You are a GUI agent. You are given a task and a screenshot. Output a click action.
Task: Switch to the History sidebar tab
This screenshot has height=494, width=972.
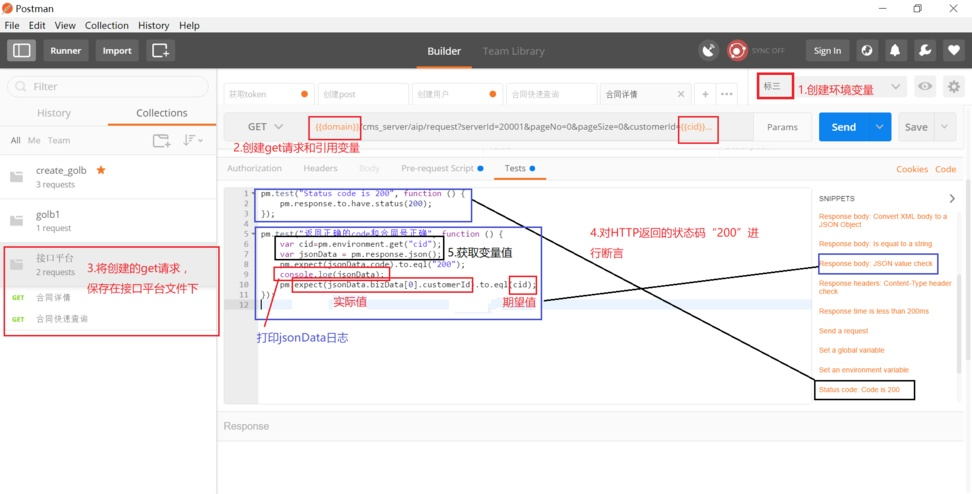pos(54,113)
